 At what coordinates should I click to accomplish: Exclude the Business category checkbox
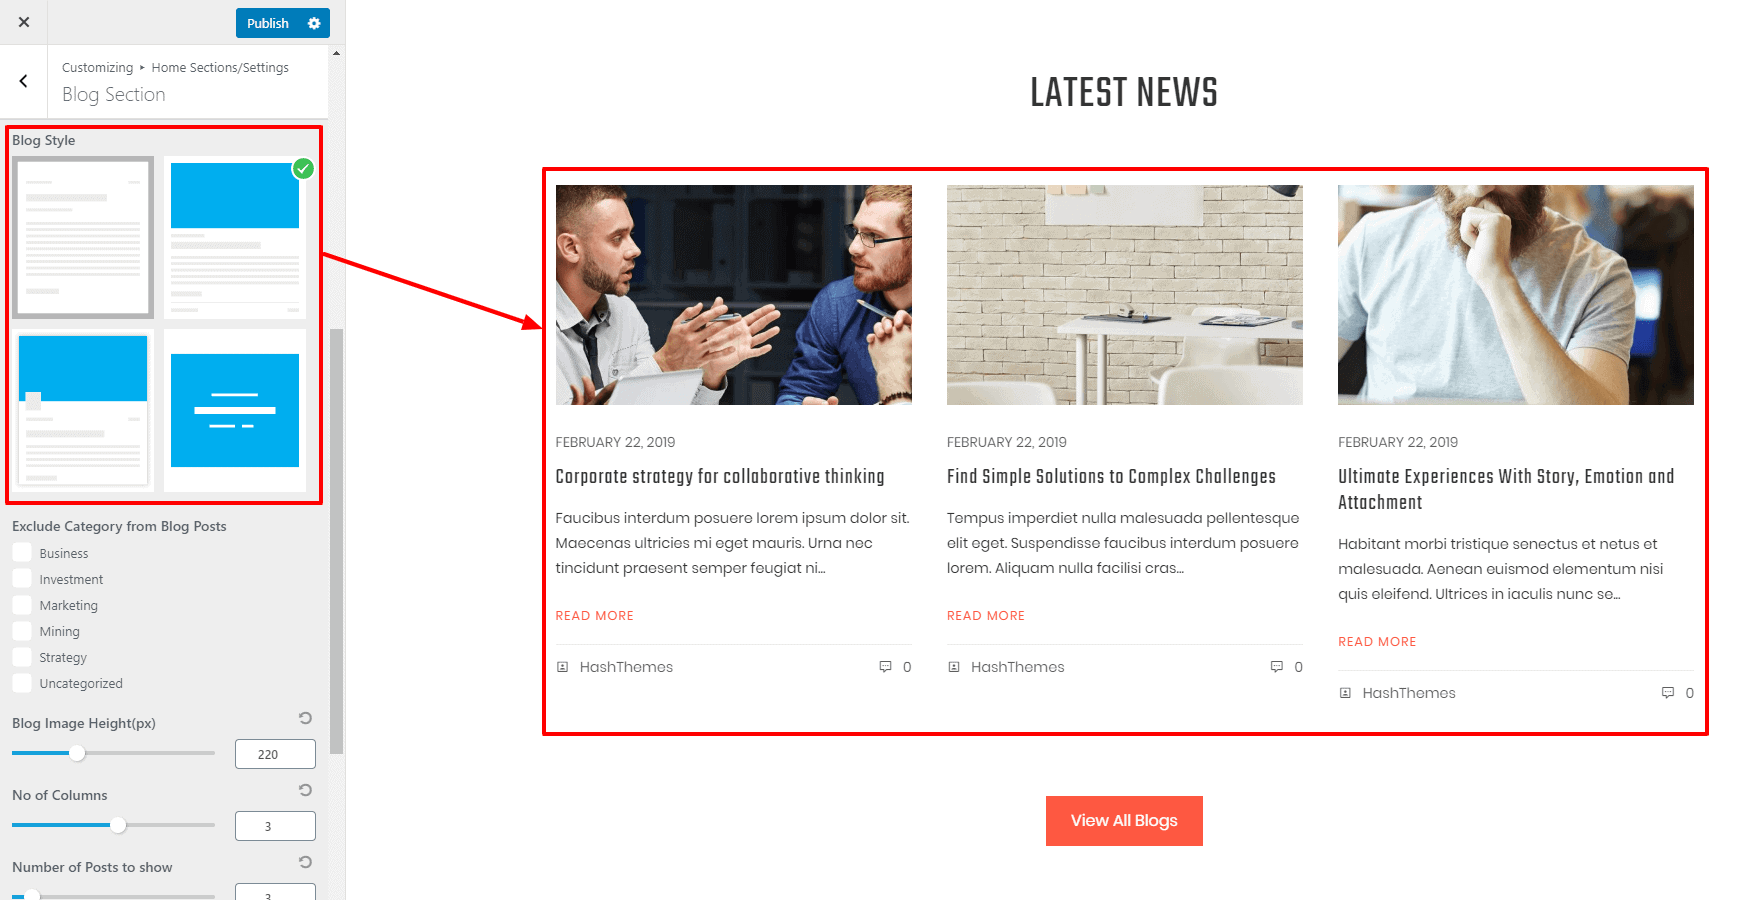[22, 552]
